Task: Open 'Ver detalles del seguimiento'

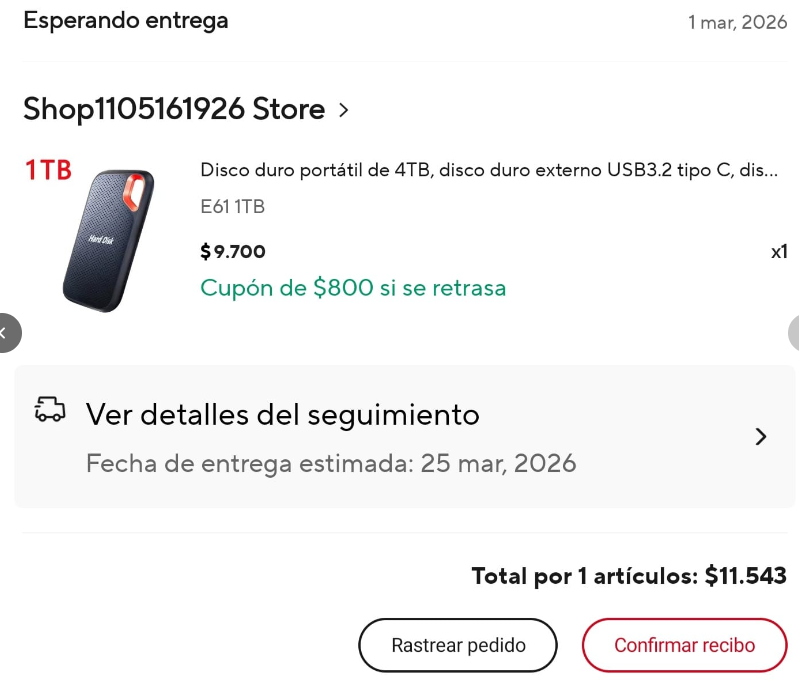Action: [283, 413]
